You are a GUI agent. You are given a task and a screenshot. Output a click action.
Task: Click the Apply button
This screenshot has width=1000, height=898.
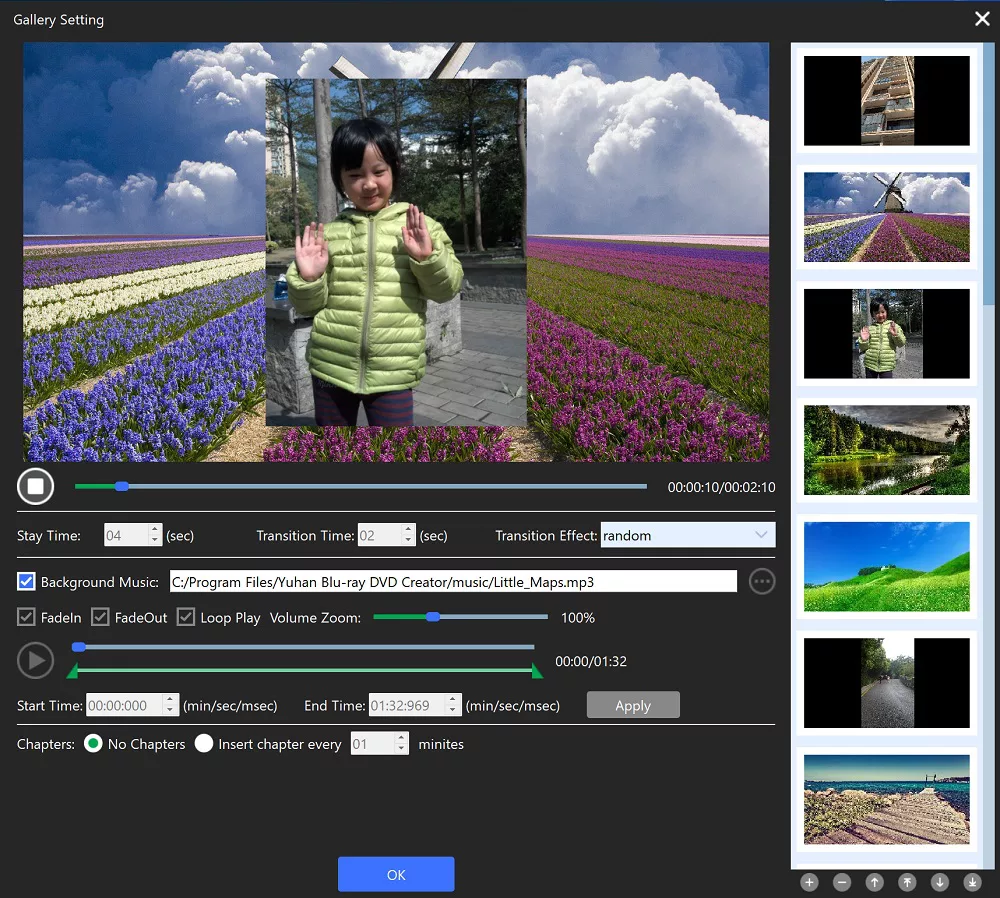pos(633,705)
